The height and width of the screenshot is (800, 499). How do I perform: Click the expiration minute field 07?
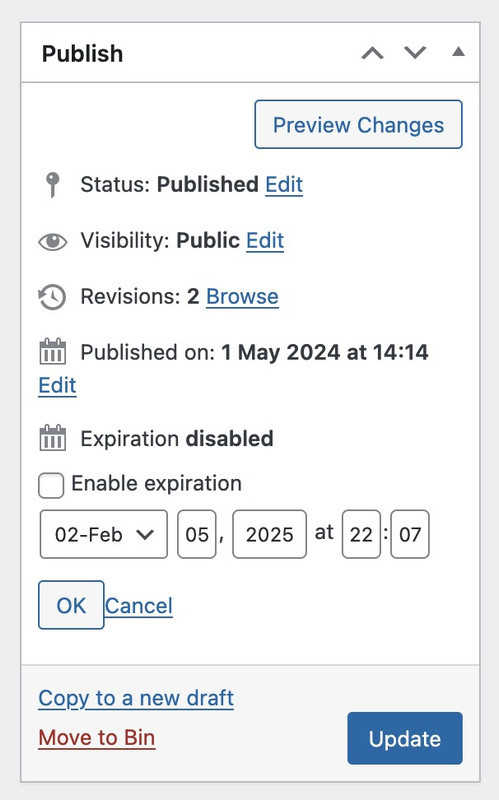410,534
